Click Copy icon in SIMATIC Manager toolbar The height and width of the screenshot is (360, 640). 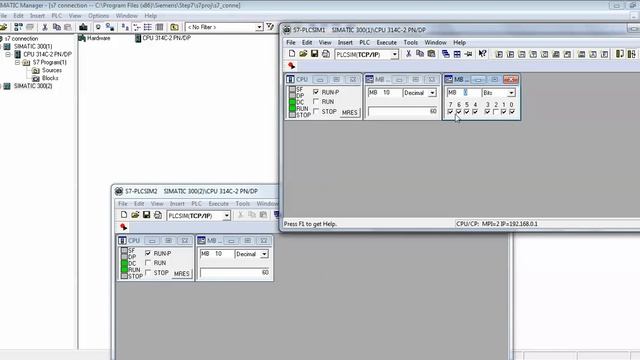point(57,27)
